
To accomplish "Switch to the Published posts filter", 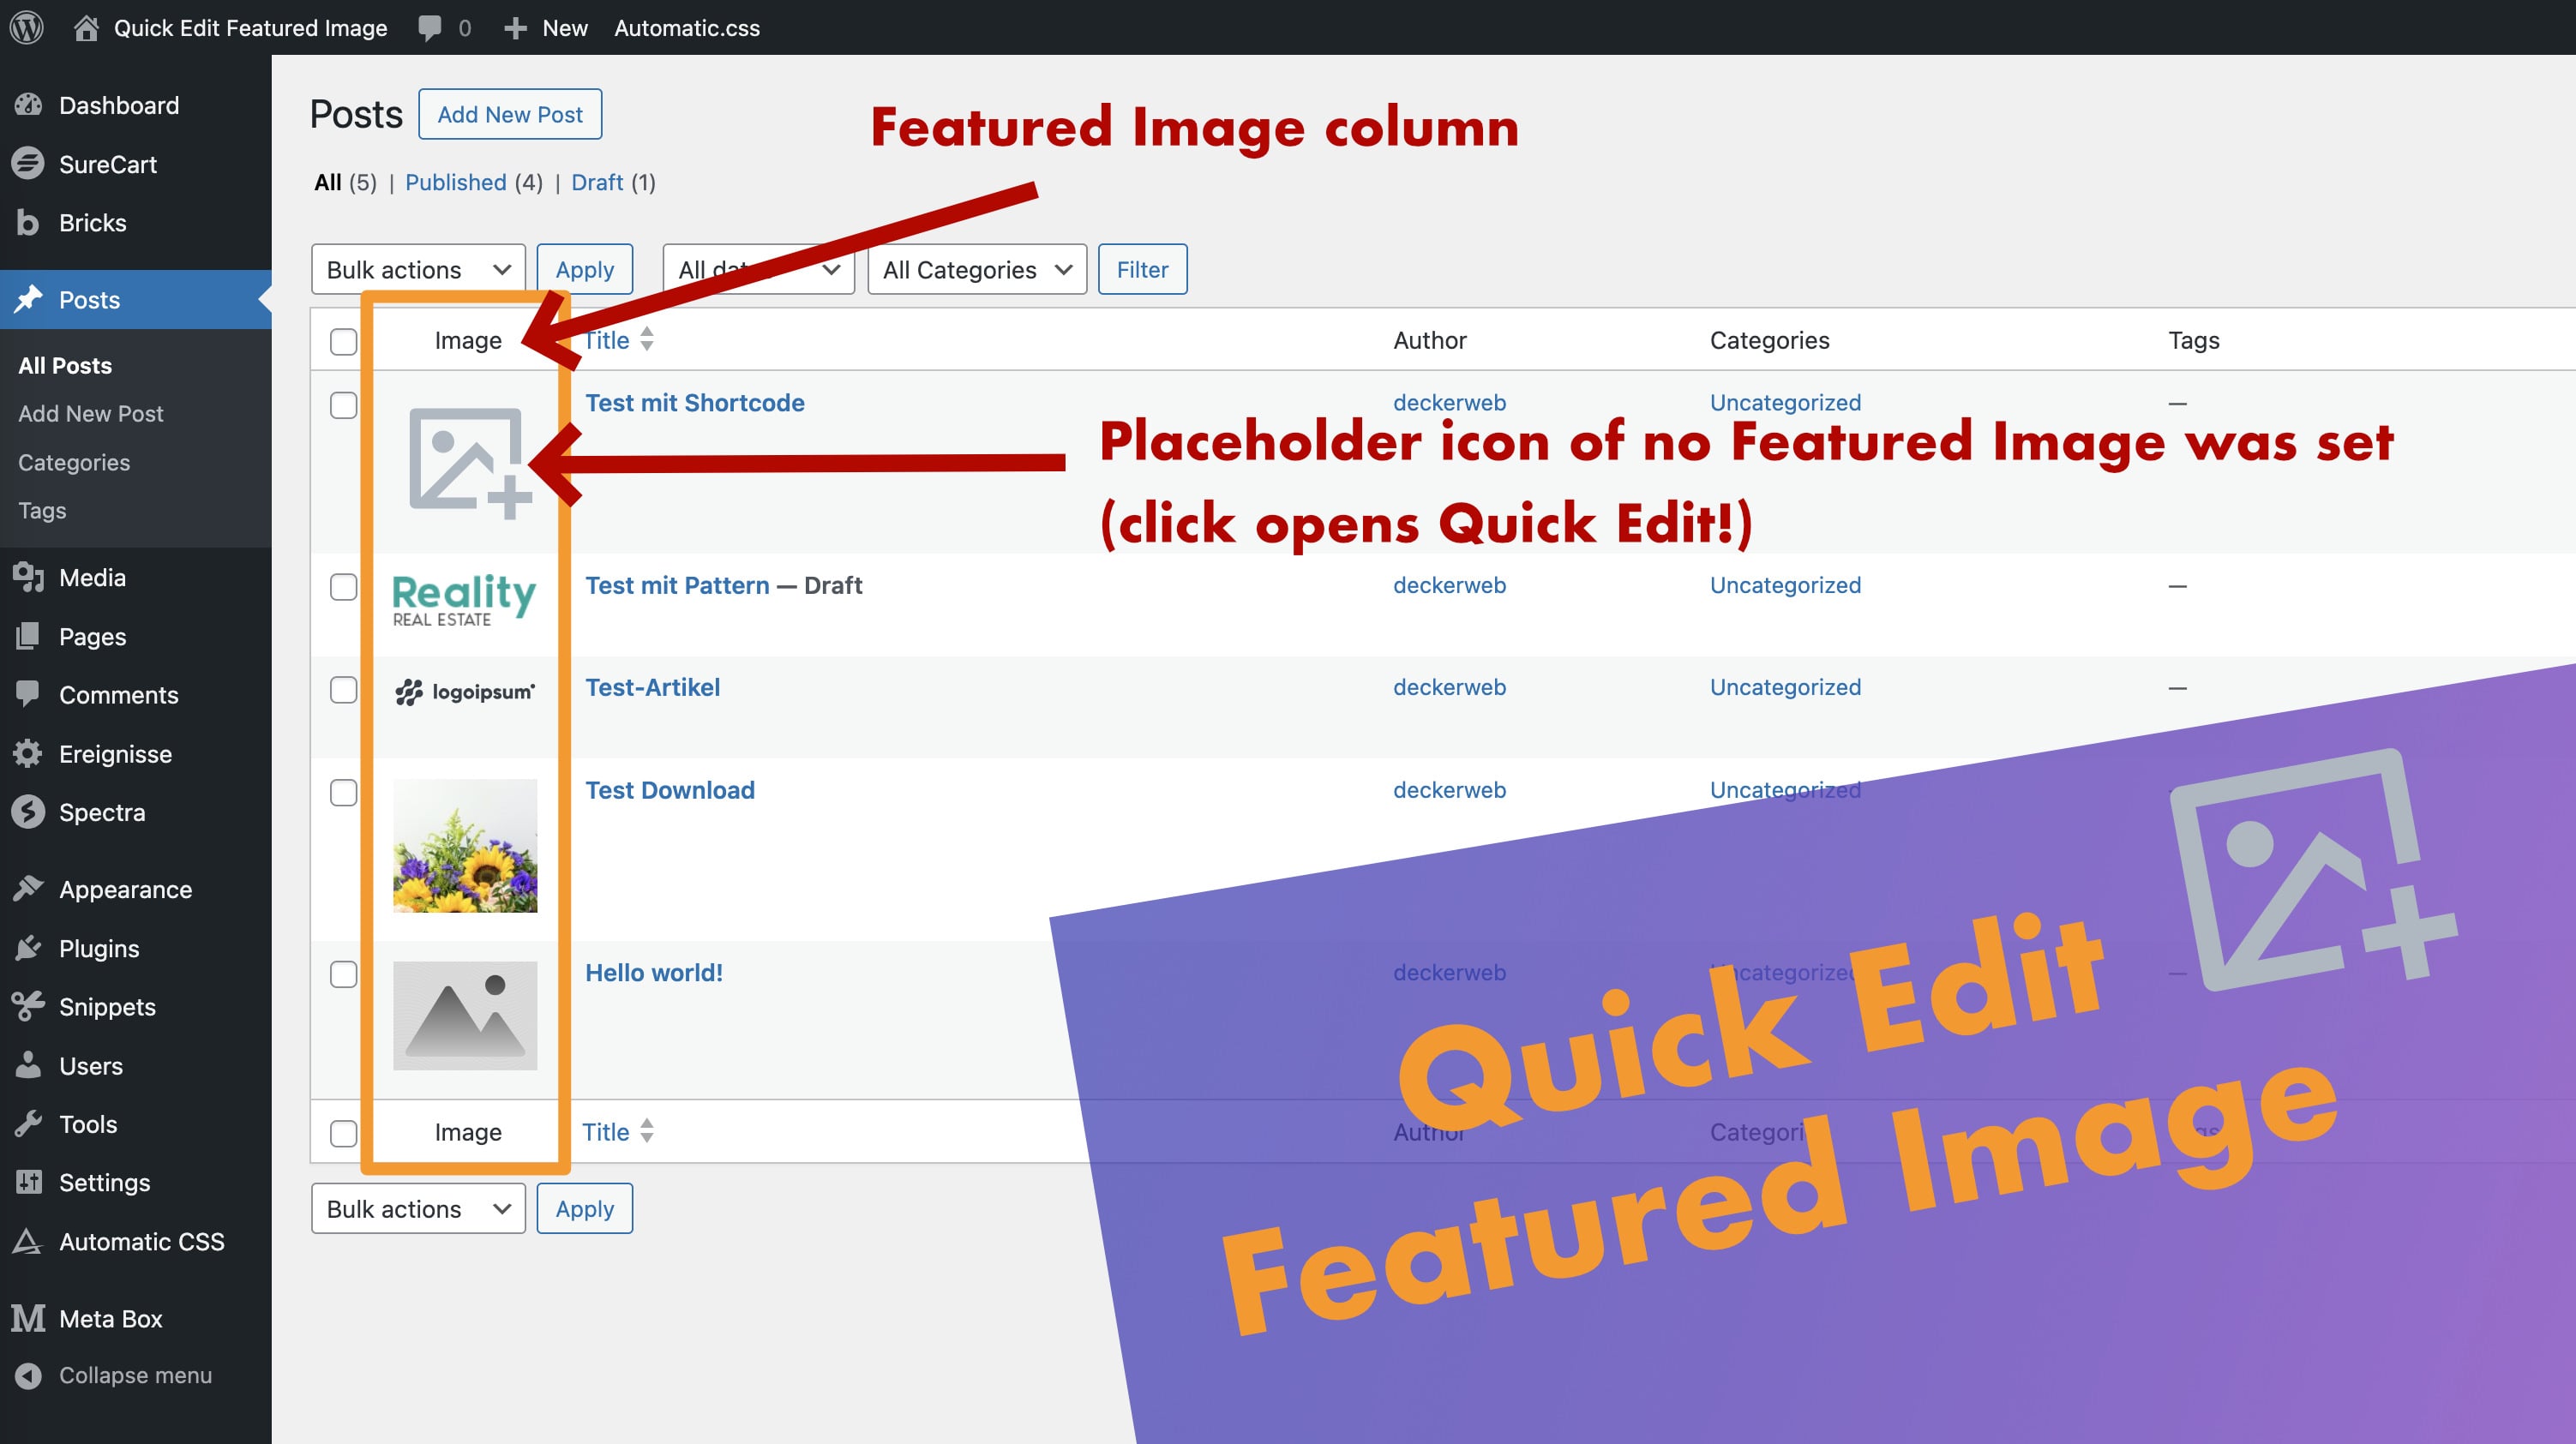I will pos(455,182).
